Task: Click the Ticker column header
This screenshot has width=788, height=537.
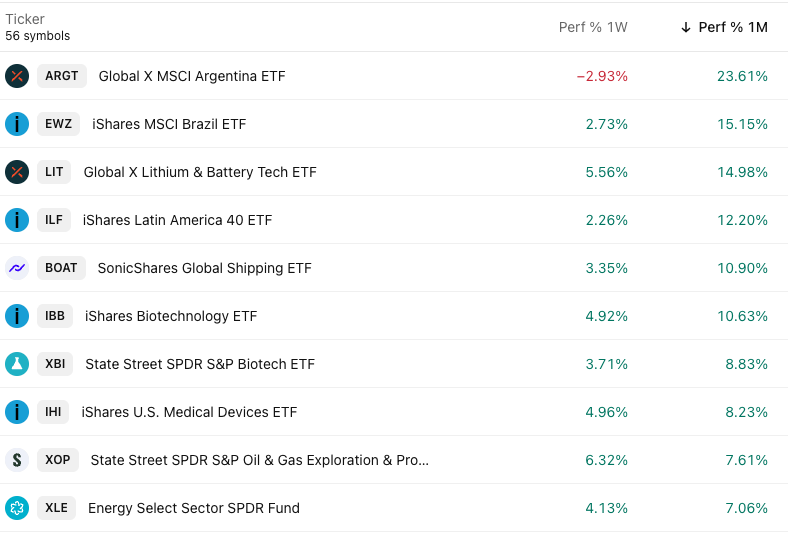Action: pos(25,19)
